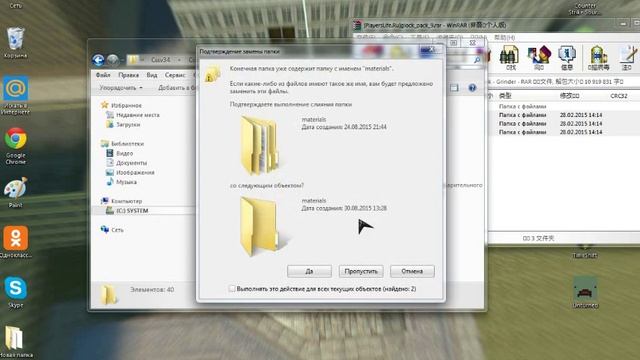The height and width of the screenshot is (360, 640).
Task: Click the WinRAR Wizard toolbar icon
Action: click(x=539, y=58)
